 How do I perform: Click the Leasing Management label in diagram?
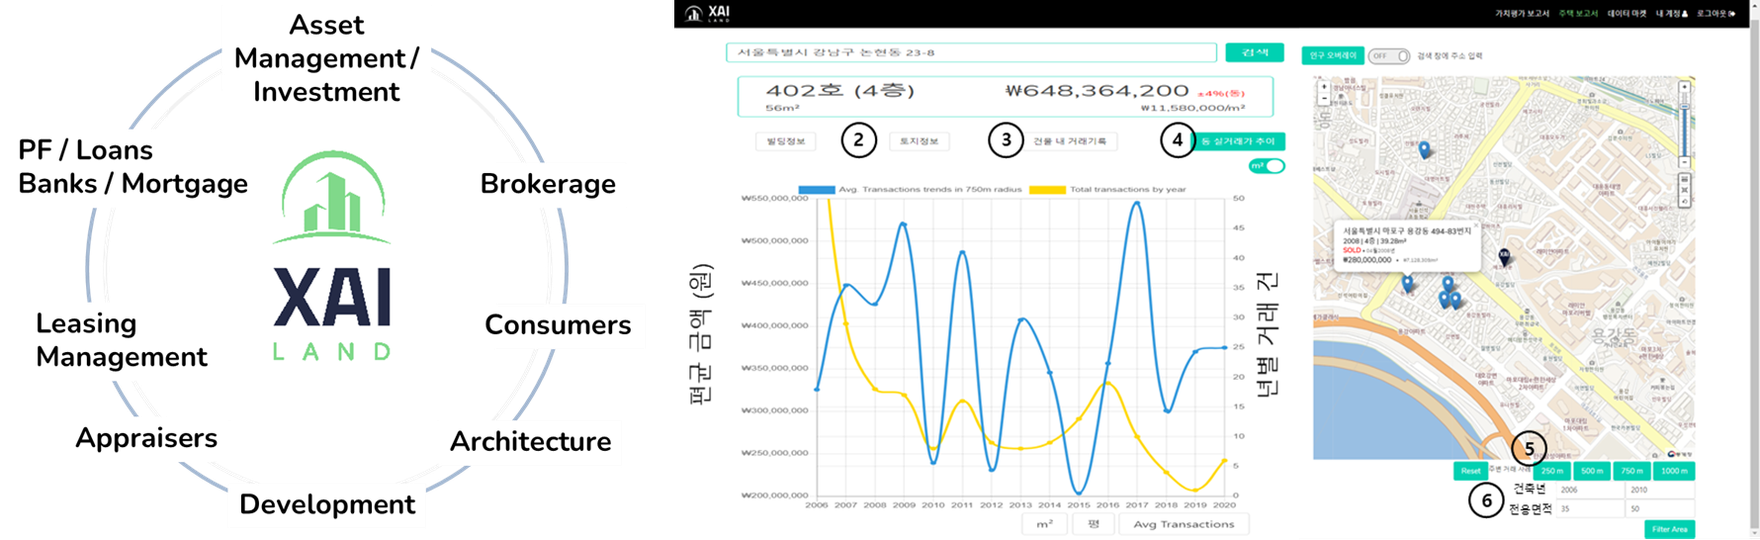(x=121, y=340)
